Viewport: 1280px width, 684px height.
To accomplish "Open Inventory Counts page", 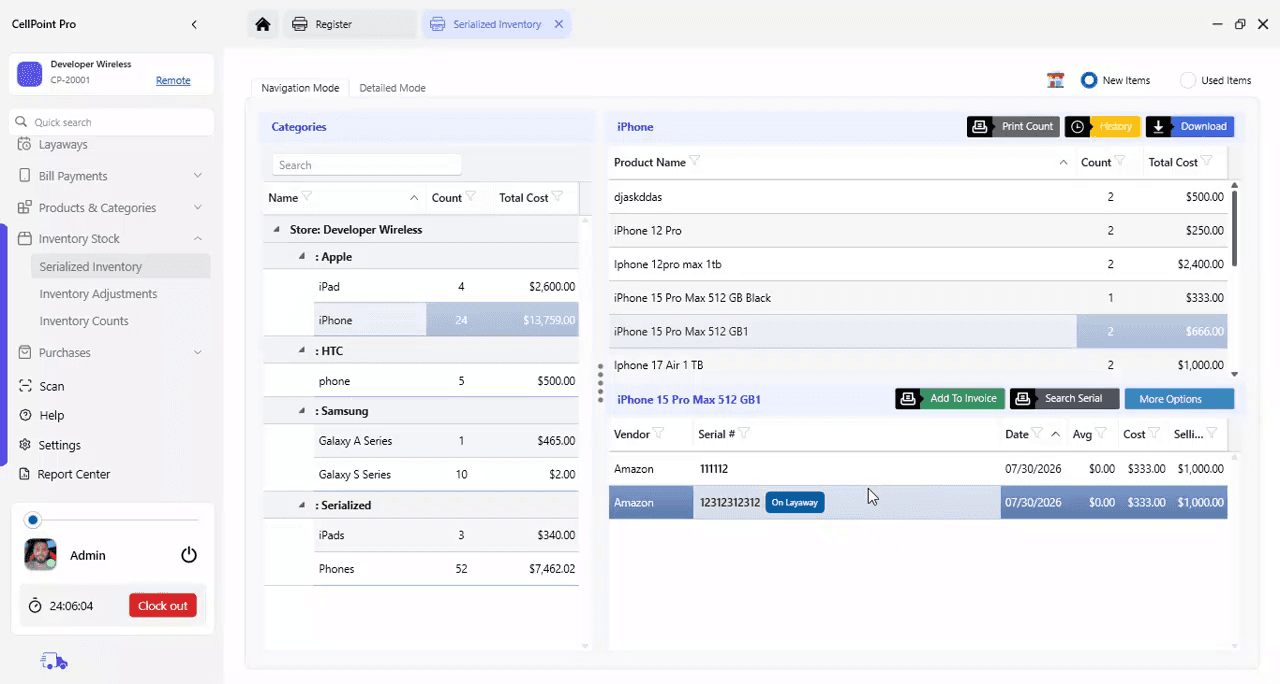I will (84, 321).
